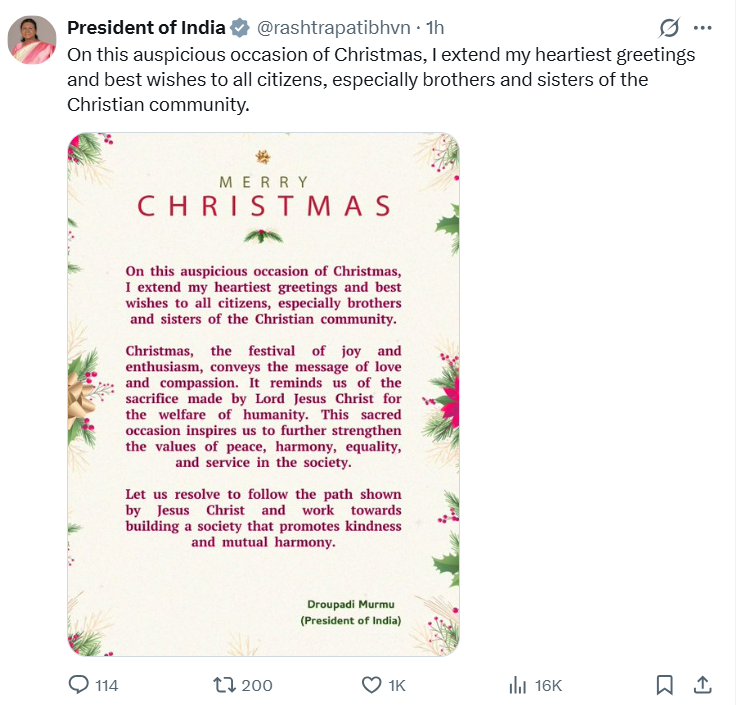The image size is (738, 705).
Task: Click the "Merry Christmas" heading in the image
Action: [x=264, y=198]
